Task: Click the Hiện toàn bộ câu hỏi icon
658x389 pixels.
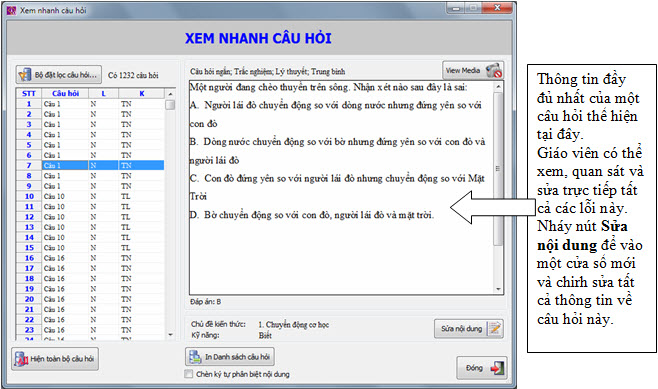Action: click(21, 359)
